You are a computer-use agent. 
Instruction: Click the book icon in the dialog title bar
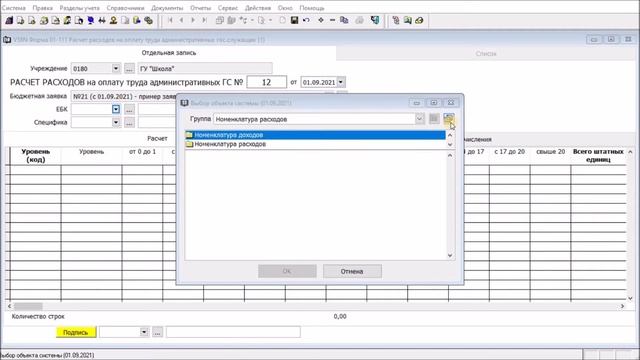click(184, 103)
